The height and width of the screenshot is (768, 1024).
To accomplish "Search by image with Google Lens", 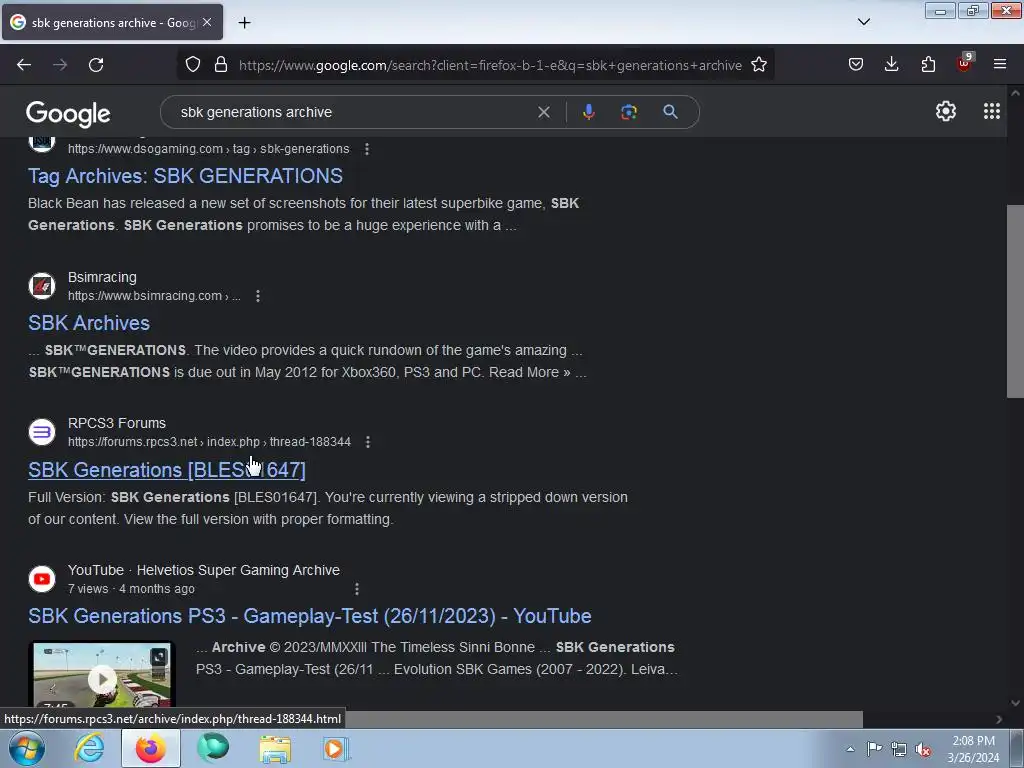I will coord(629,112).
